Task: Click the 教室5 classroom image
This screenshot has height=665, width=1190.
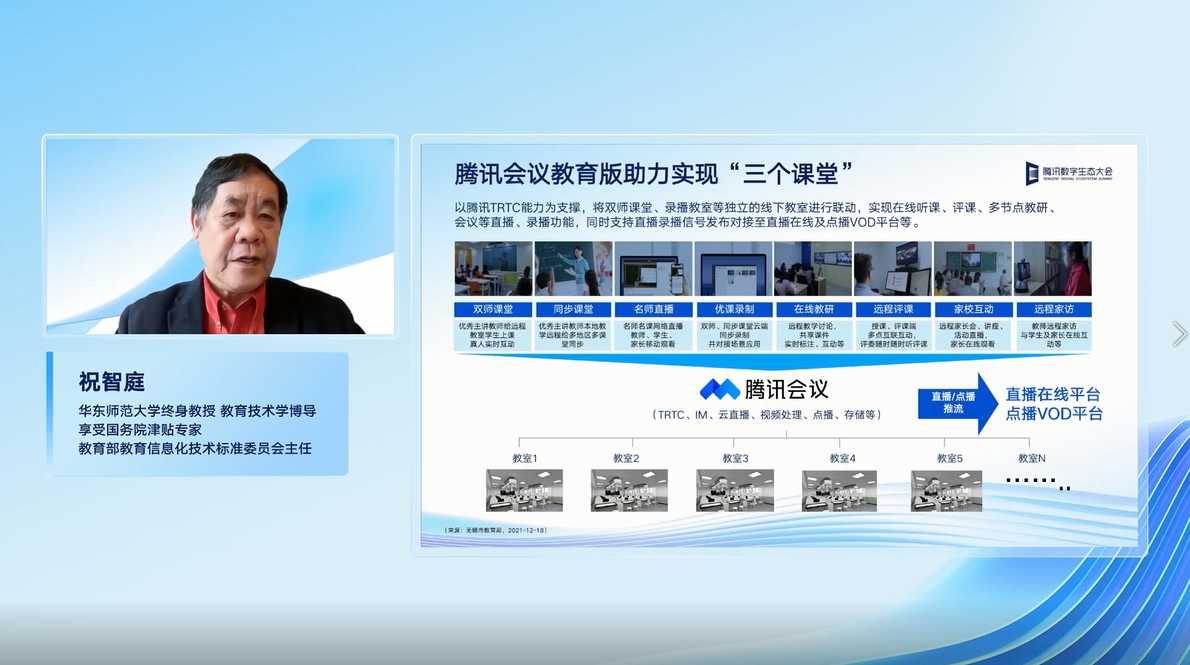Action: (945, 490)
